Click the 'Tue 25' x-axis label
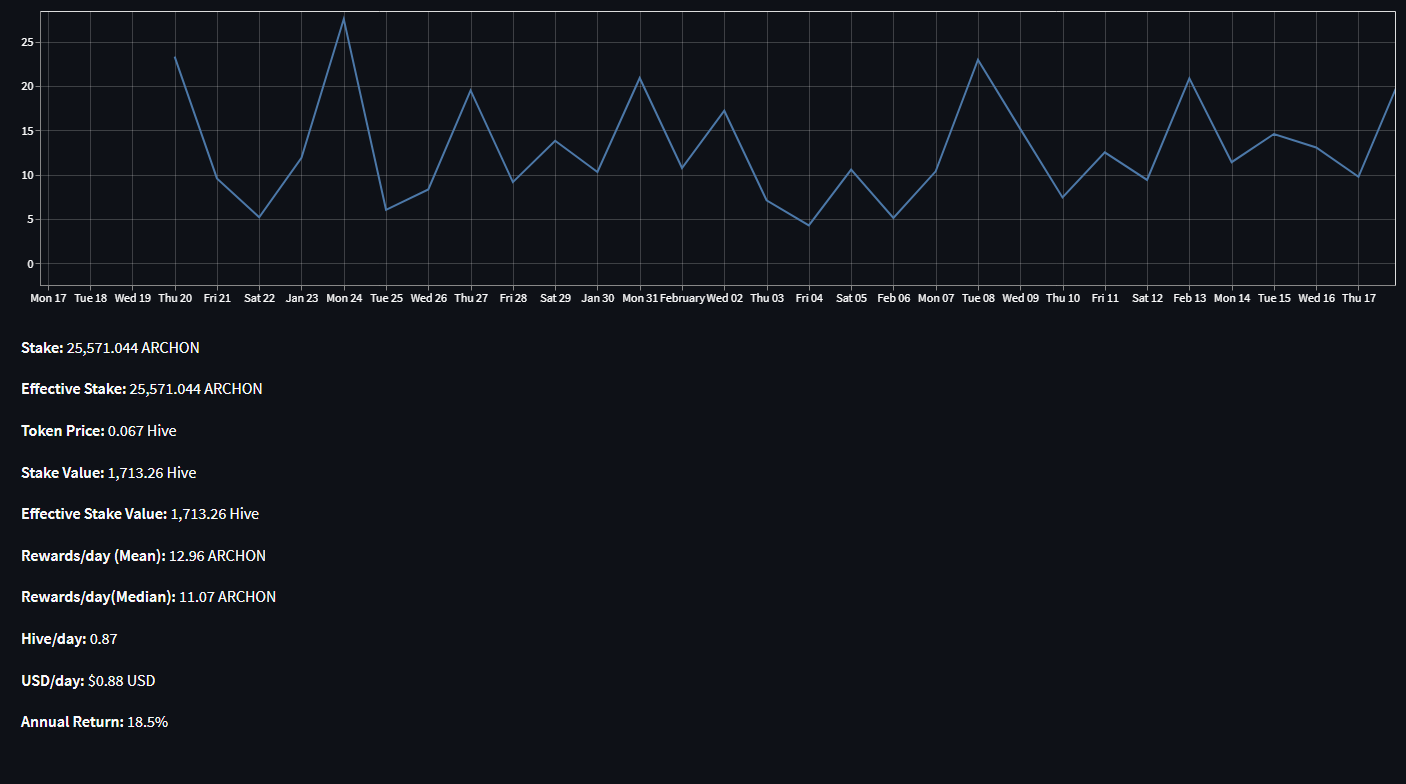Viewport: 1406px width, 784px height. tap(386, 298)
